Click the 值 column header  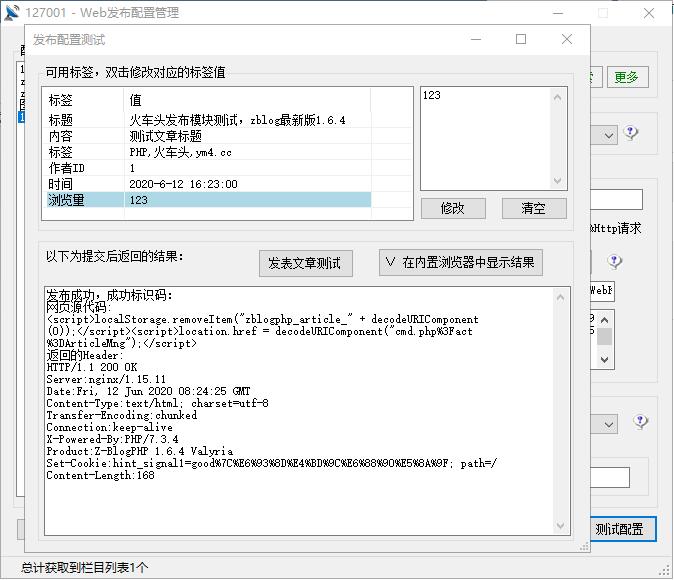247,100
